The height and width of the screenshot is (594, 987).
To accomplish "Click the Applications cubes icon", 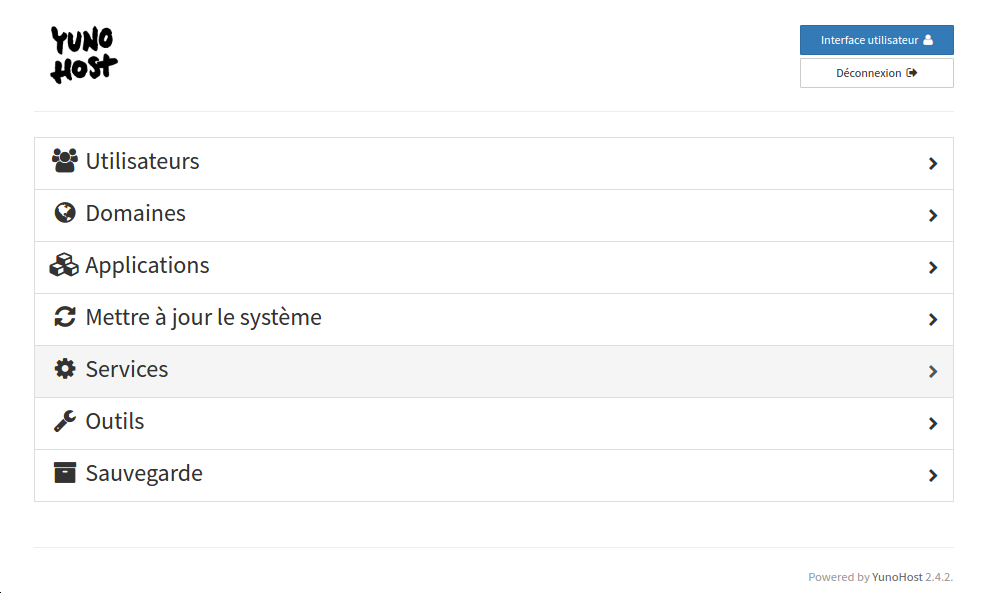I will (64, 265).
